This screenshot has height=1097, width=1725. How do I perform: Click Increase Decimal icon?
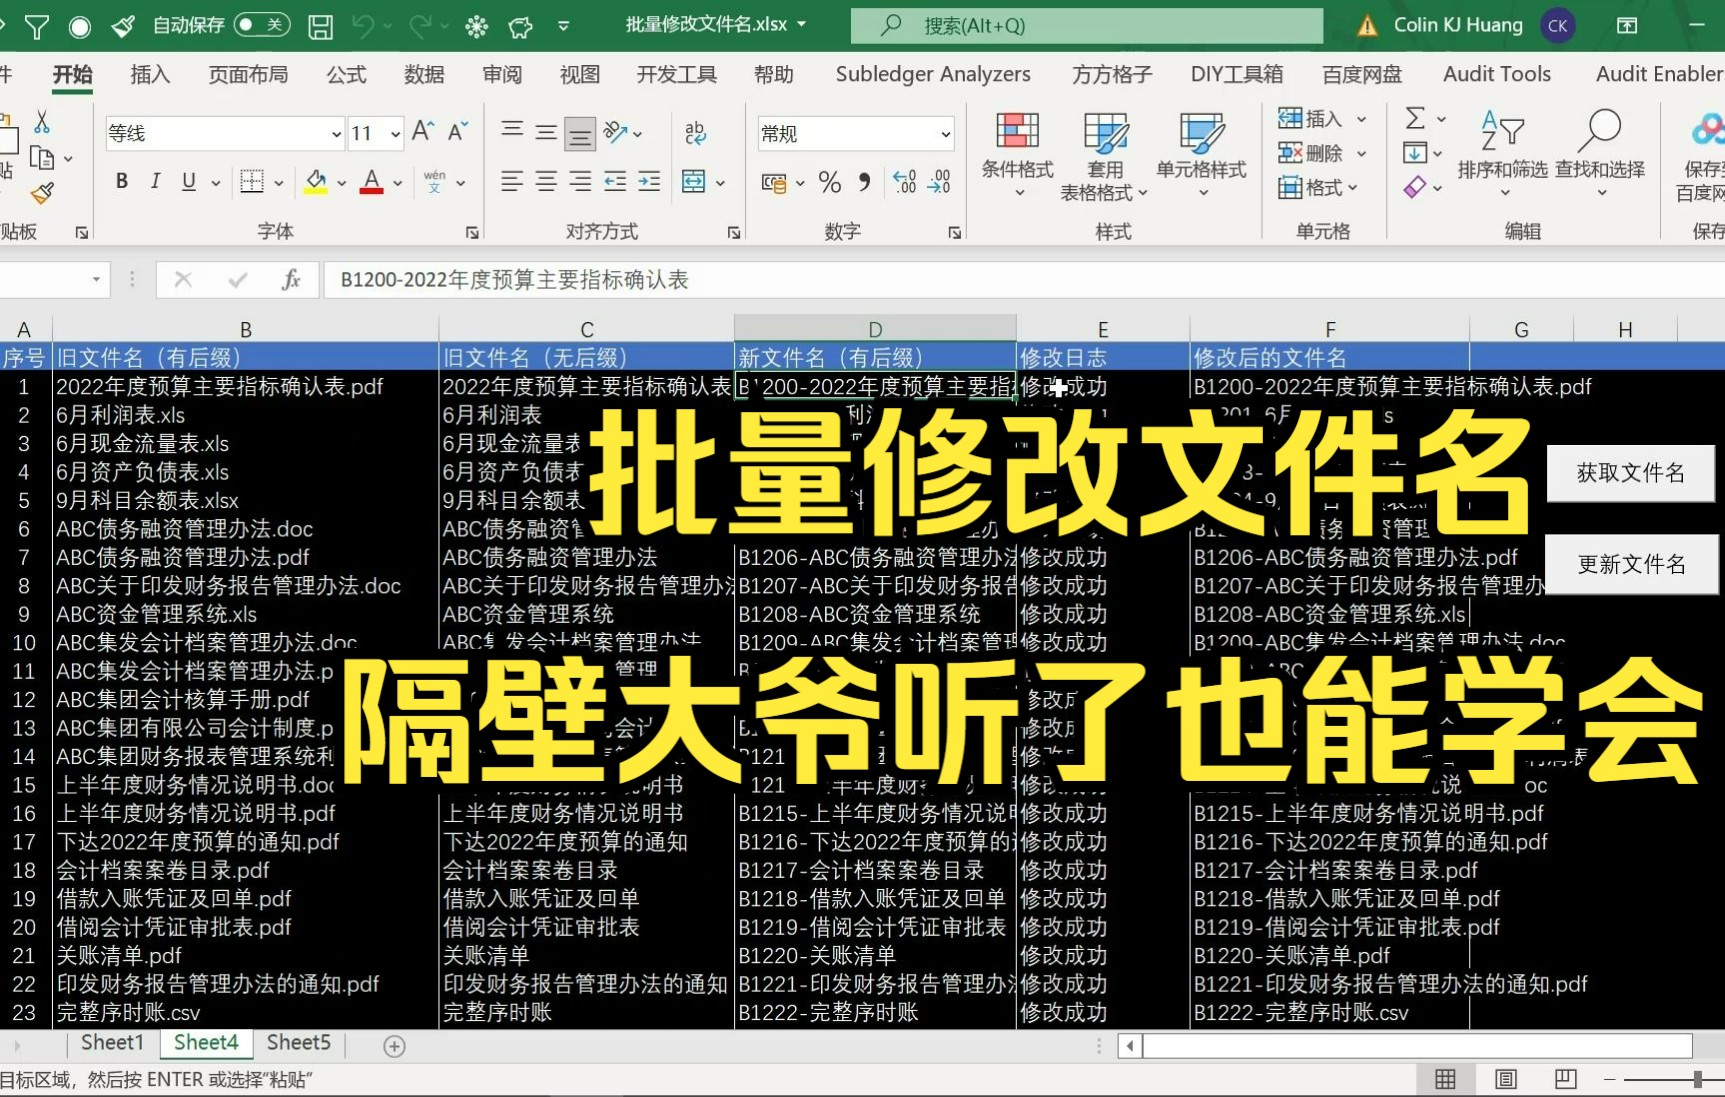(904, 182)
